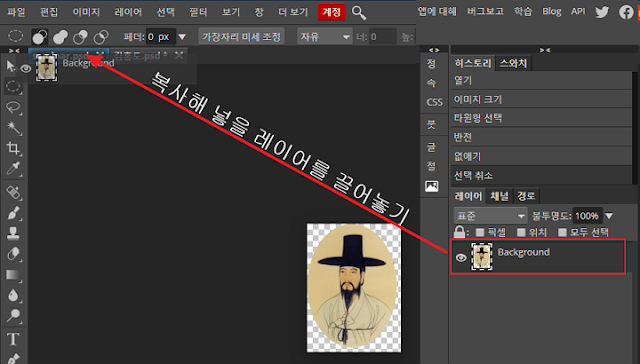The width and height of the screenshot is (640, 364).
Task: Open the 붓 brush side panel
Action: click(431, 124)
